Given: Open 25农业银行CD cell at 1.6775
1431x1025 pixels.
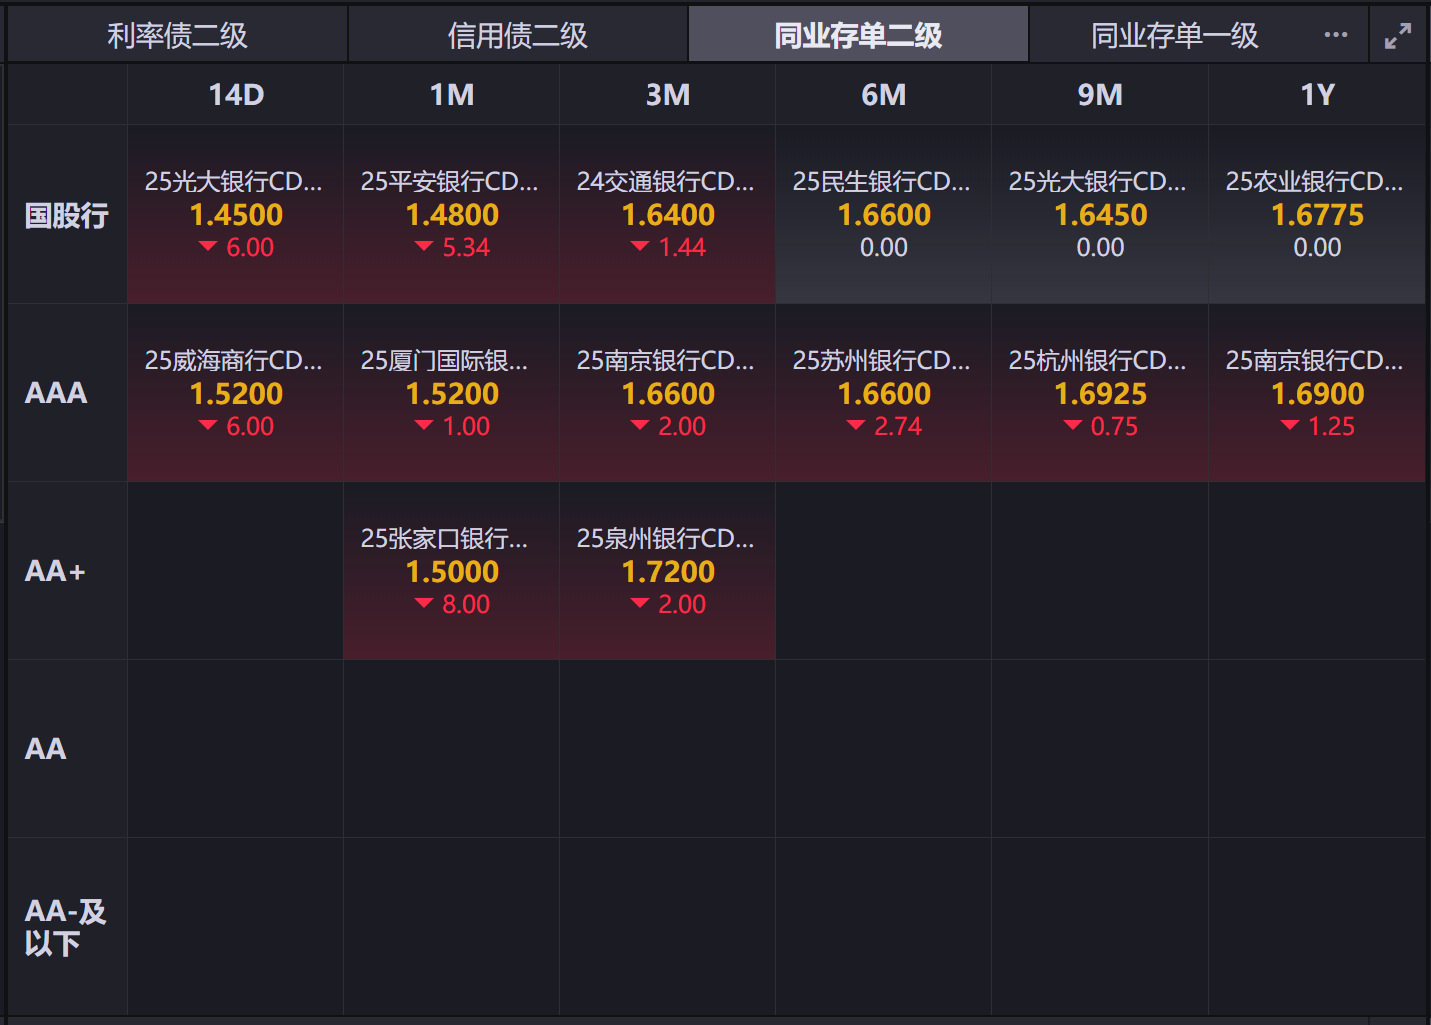Looking at the screenshot, I should click(x=1317, y=215).
